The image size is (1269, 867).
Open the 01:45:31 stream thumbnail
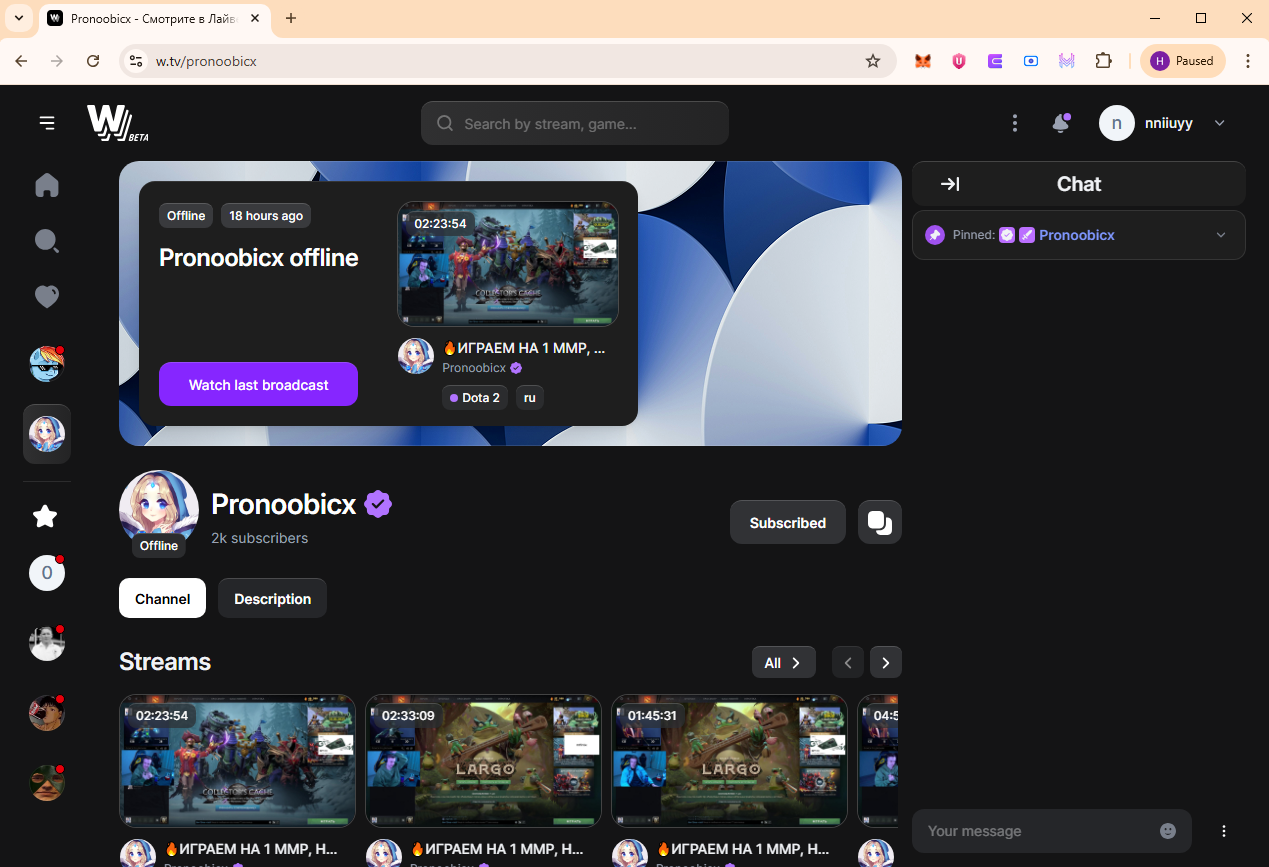[729, 761]
